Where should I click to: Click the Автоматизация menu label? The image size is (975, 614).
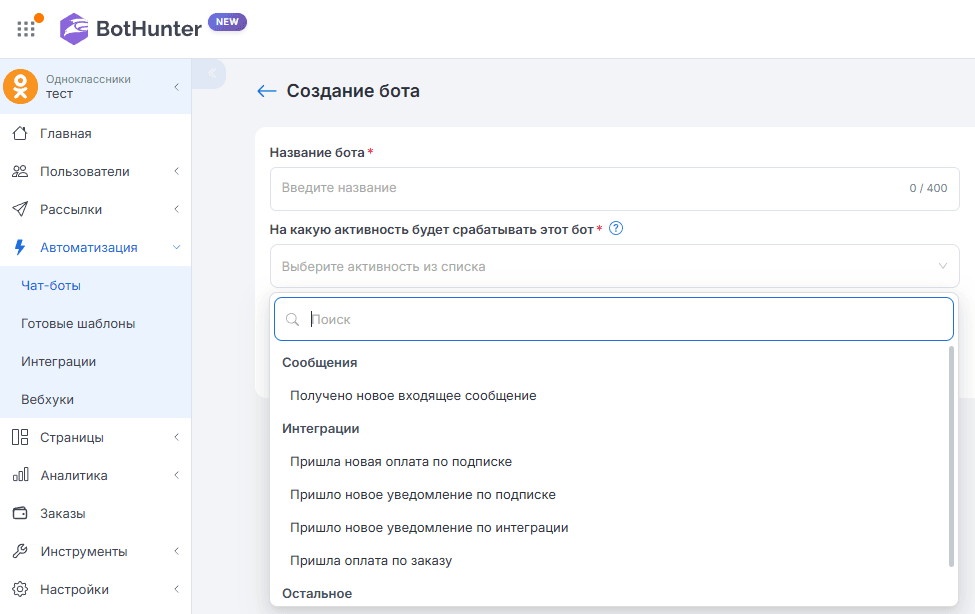89,248
